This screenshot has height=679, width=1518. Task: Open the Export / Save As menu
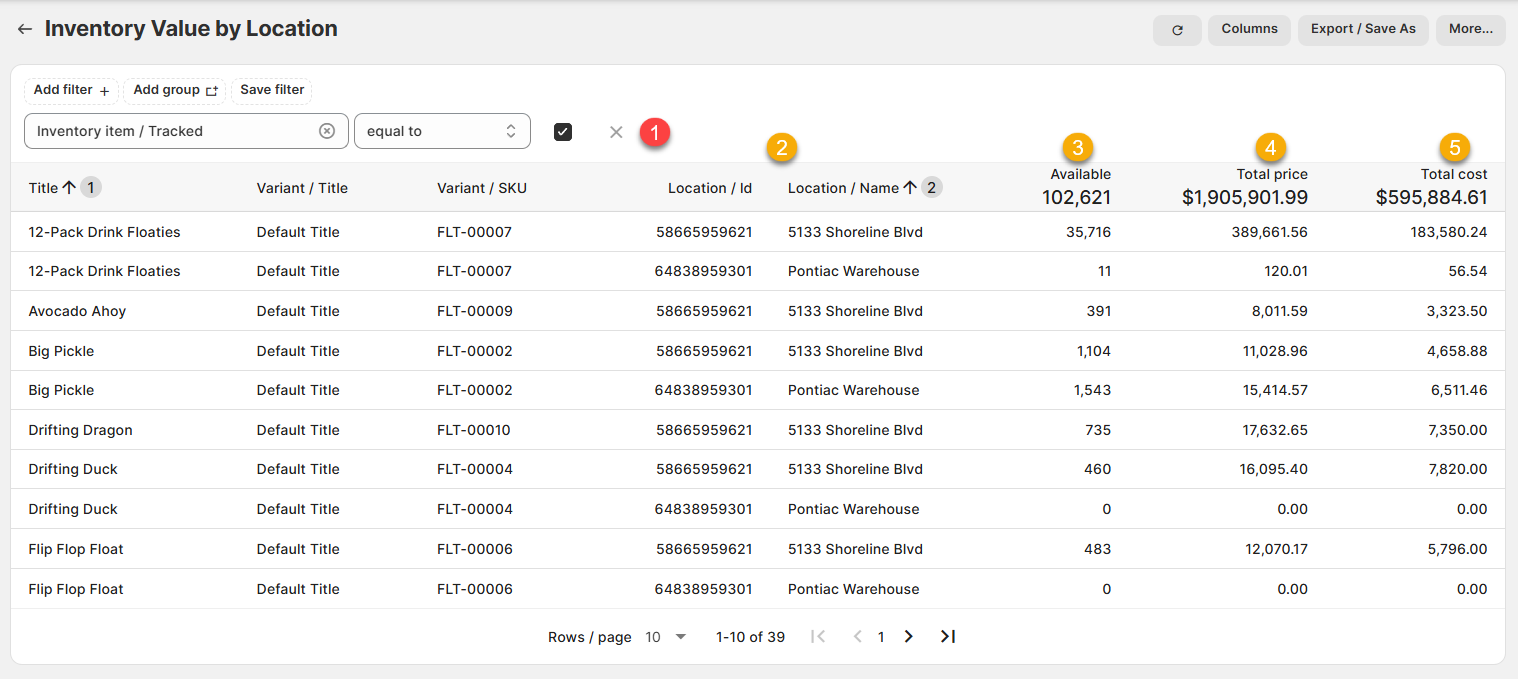click(x=1363, y=30)
